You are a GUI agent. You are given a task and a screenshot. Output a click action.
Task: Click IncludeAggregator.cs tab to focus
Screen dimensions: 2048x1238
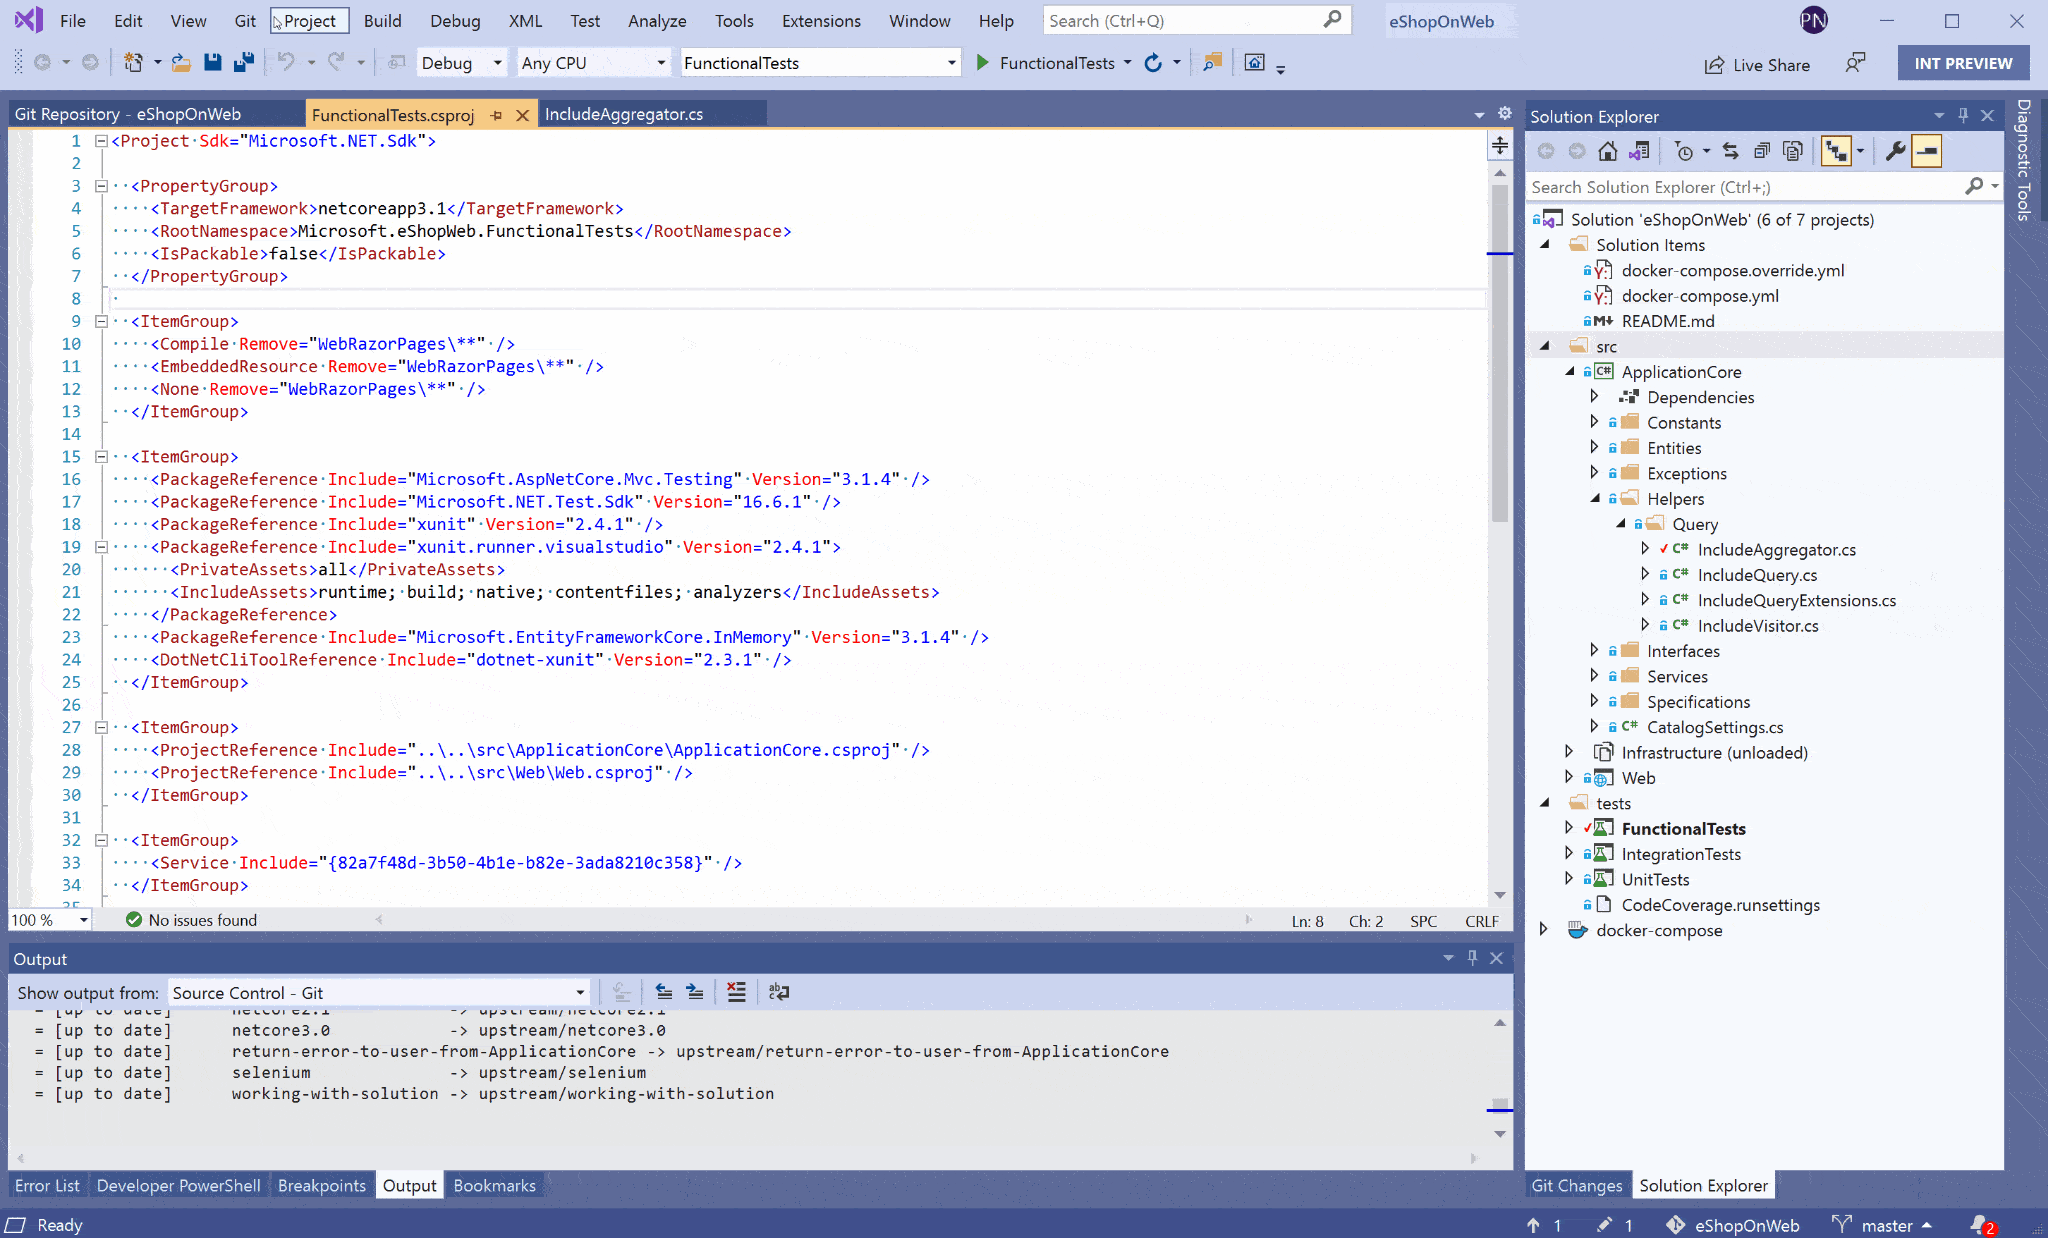tap(622, 114)
